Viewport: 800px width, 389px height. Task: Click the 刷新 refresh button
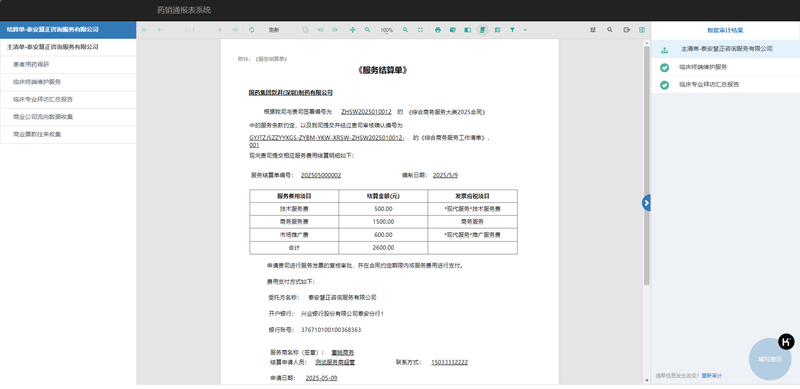[274, 30]
